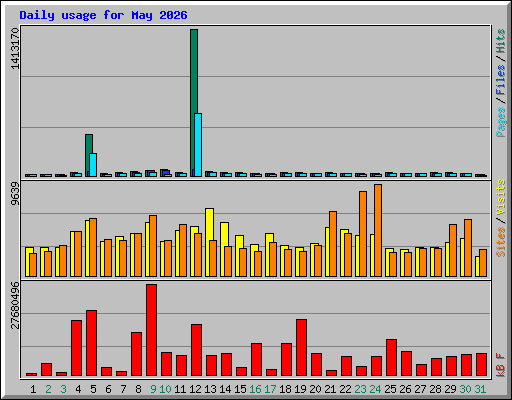This screenshot has width=512, height=400.
Task: Click green weekend day label 24
Action: pos(375,389)
